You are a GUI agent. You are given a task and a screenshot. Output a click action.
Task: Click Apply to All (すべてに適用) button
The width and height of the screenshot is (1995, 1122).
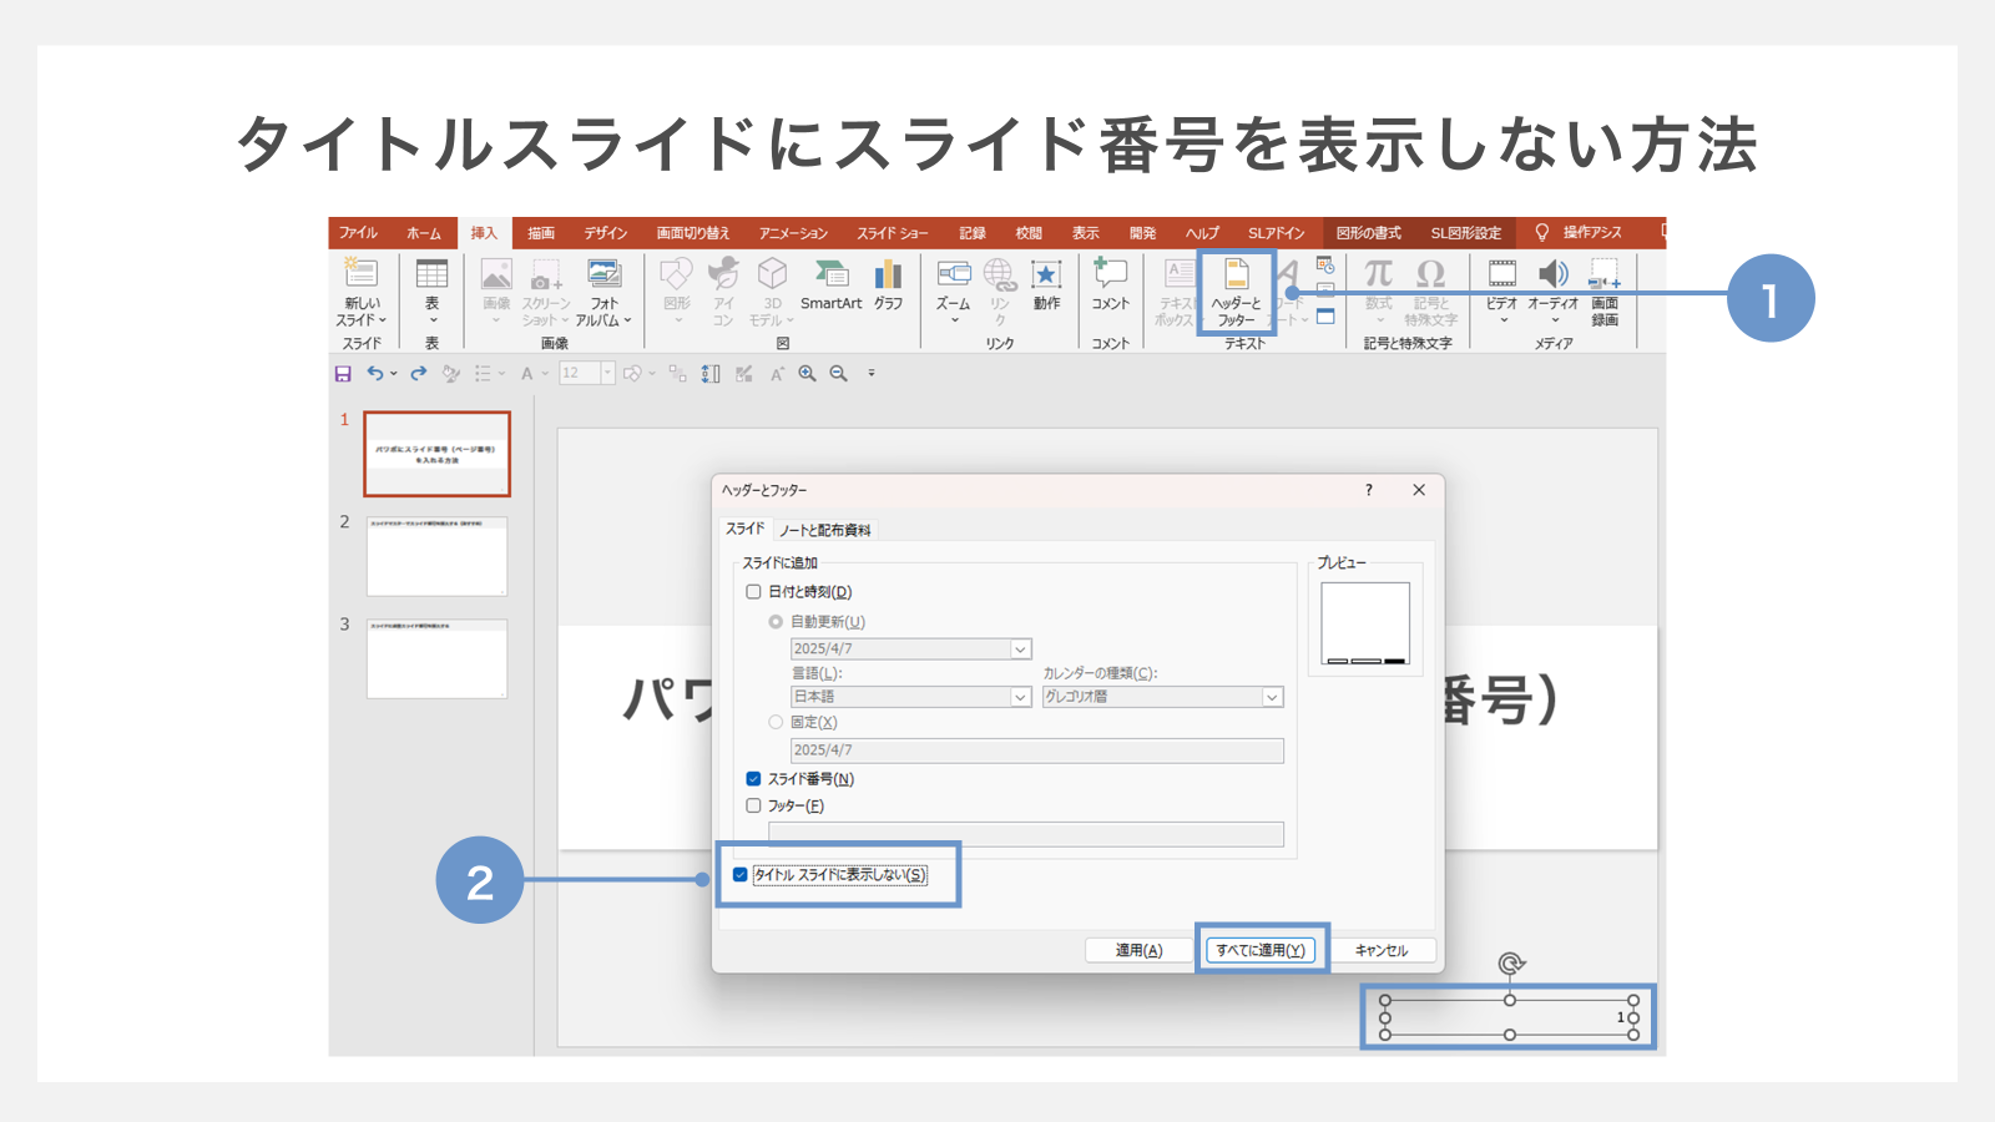click(1260, 950)
